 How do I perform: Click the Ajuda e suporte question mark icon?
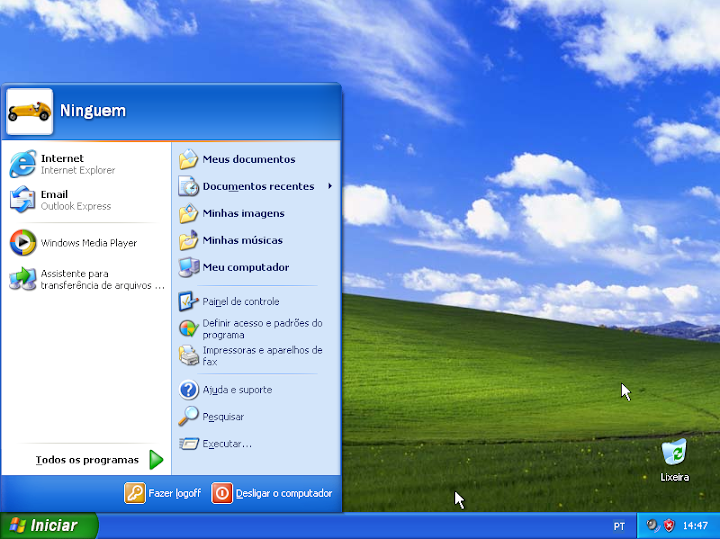188,390
